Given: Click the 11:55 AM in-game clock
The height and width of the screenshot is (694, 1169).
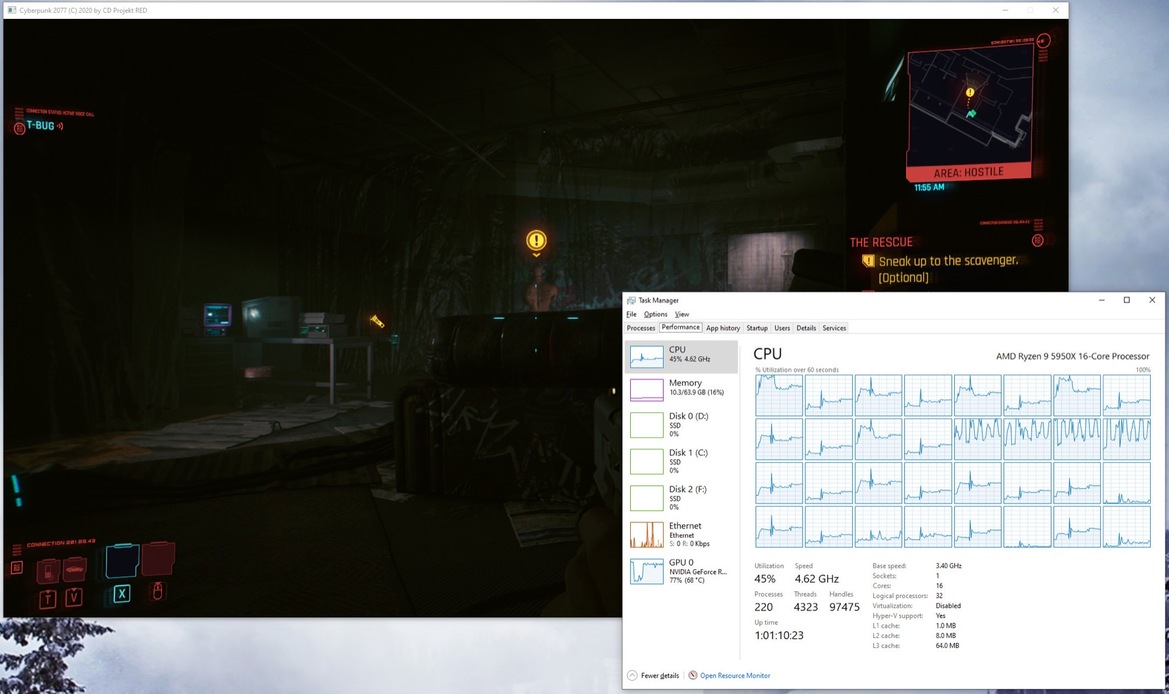Looking at the screenshot, I should coord(930,187).
